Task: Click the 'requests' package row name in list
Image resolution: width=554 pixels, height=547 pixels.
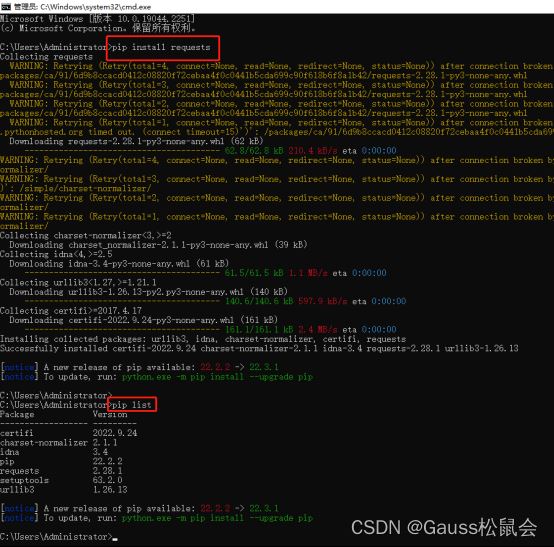Action: pos(19,471)
